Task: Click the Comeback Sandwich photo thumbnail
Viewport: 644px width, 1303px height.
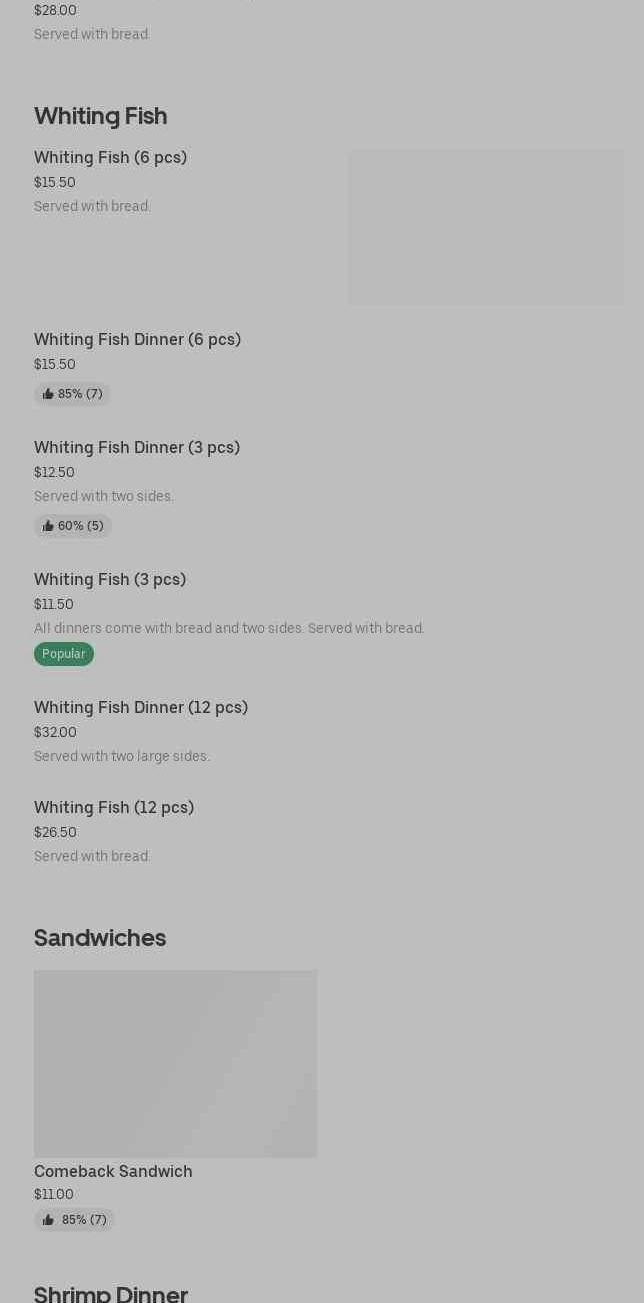Action: tap(175, 1063)
